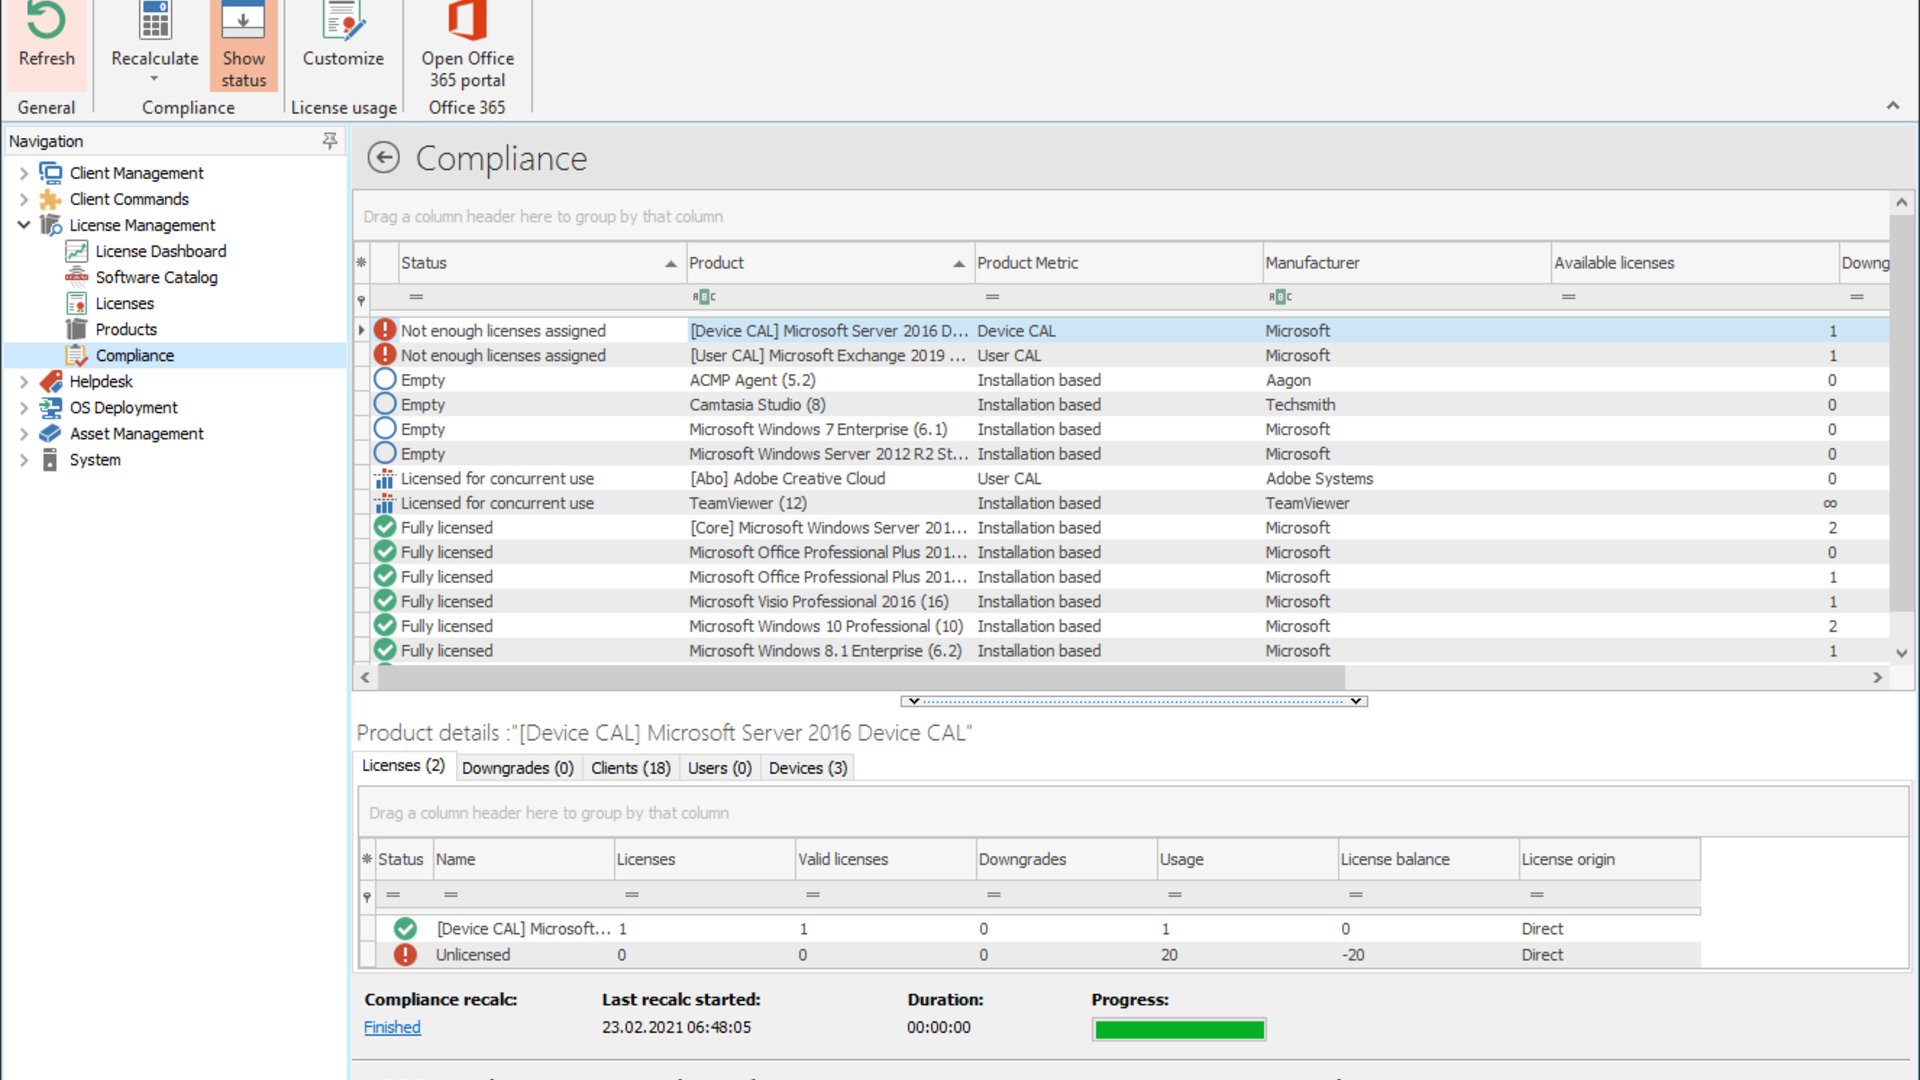
Task: Select the Client Commands puzzle icon
Action: [50, 199]
